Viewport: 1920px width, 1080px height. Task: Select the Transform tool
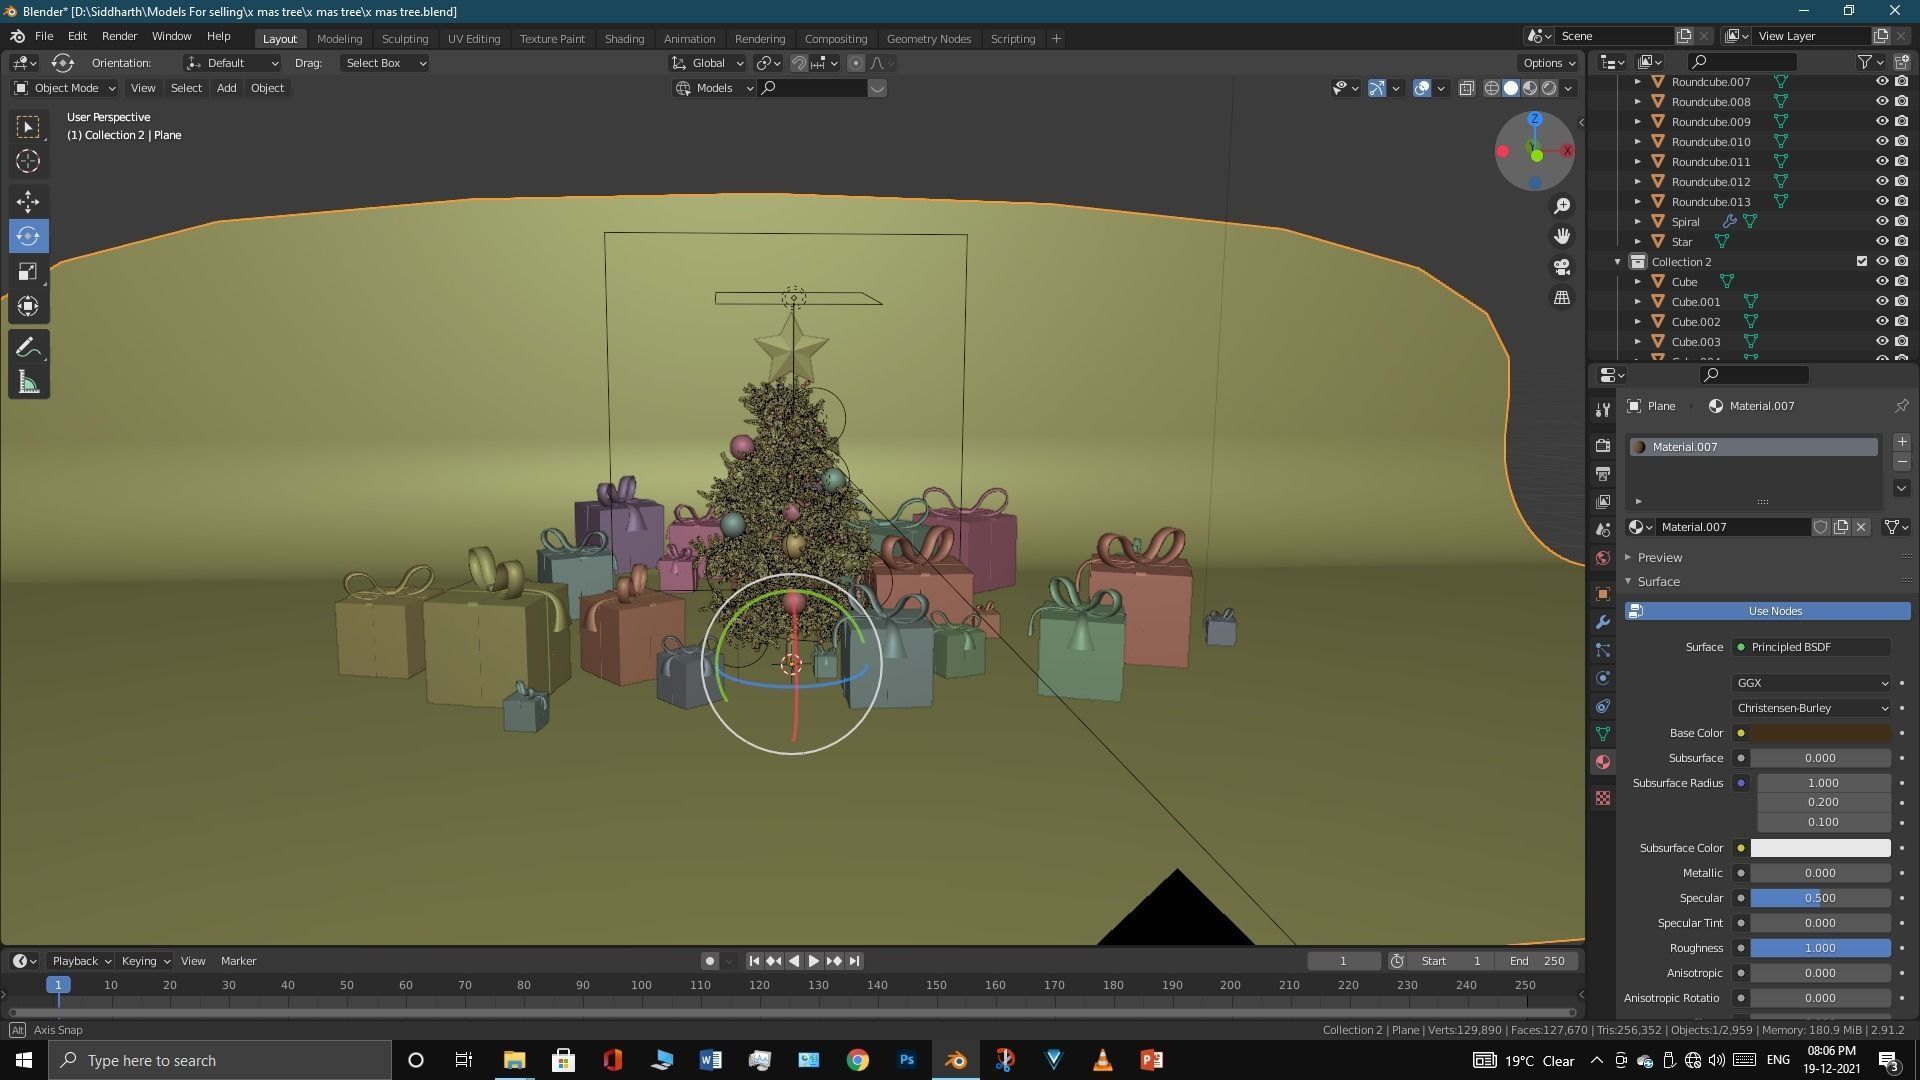coord(28,306)
